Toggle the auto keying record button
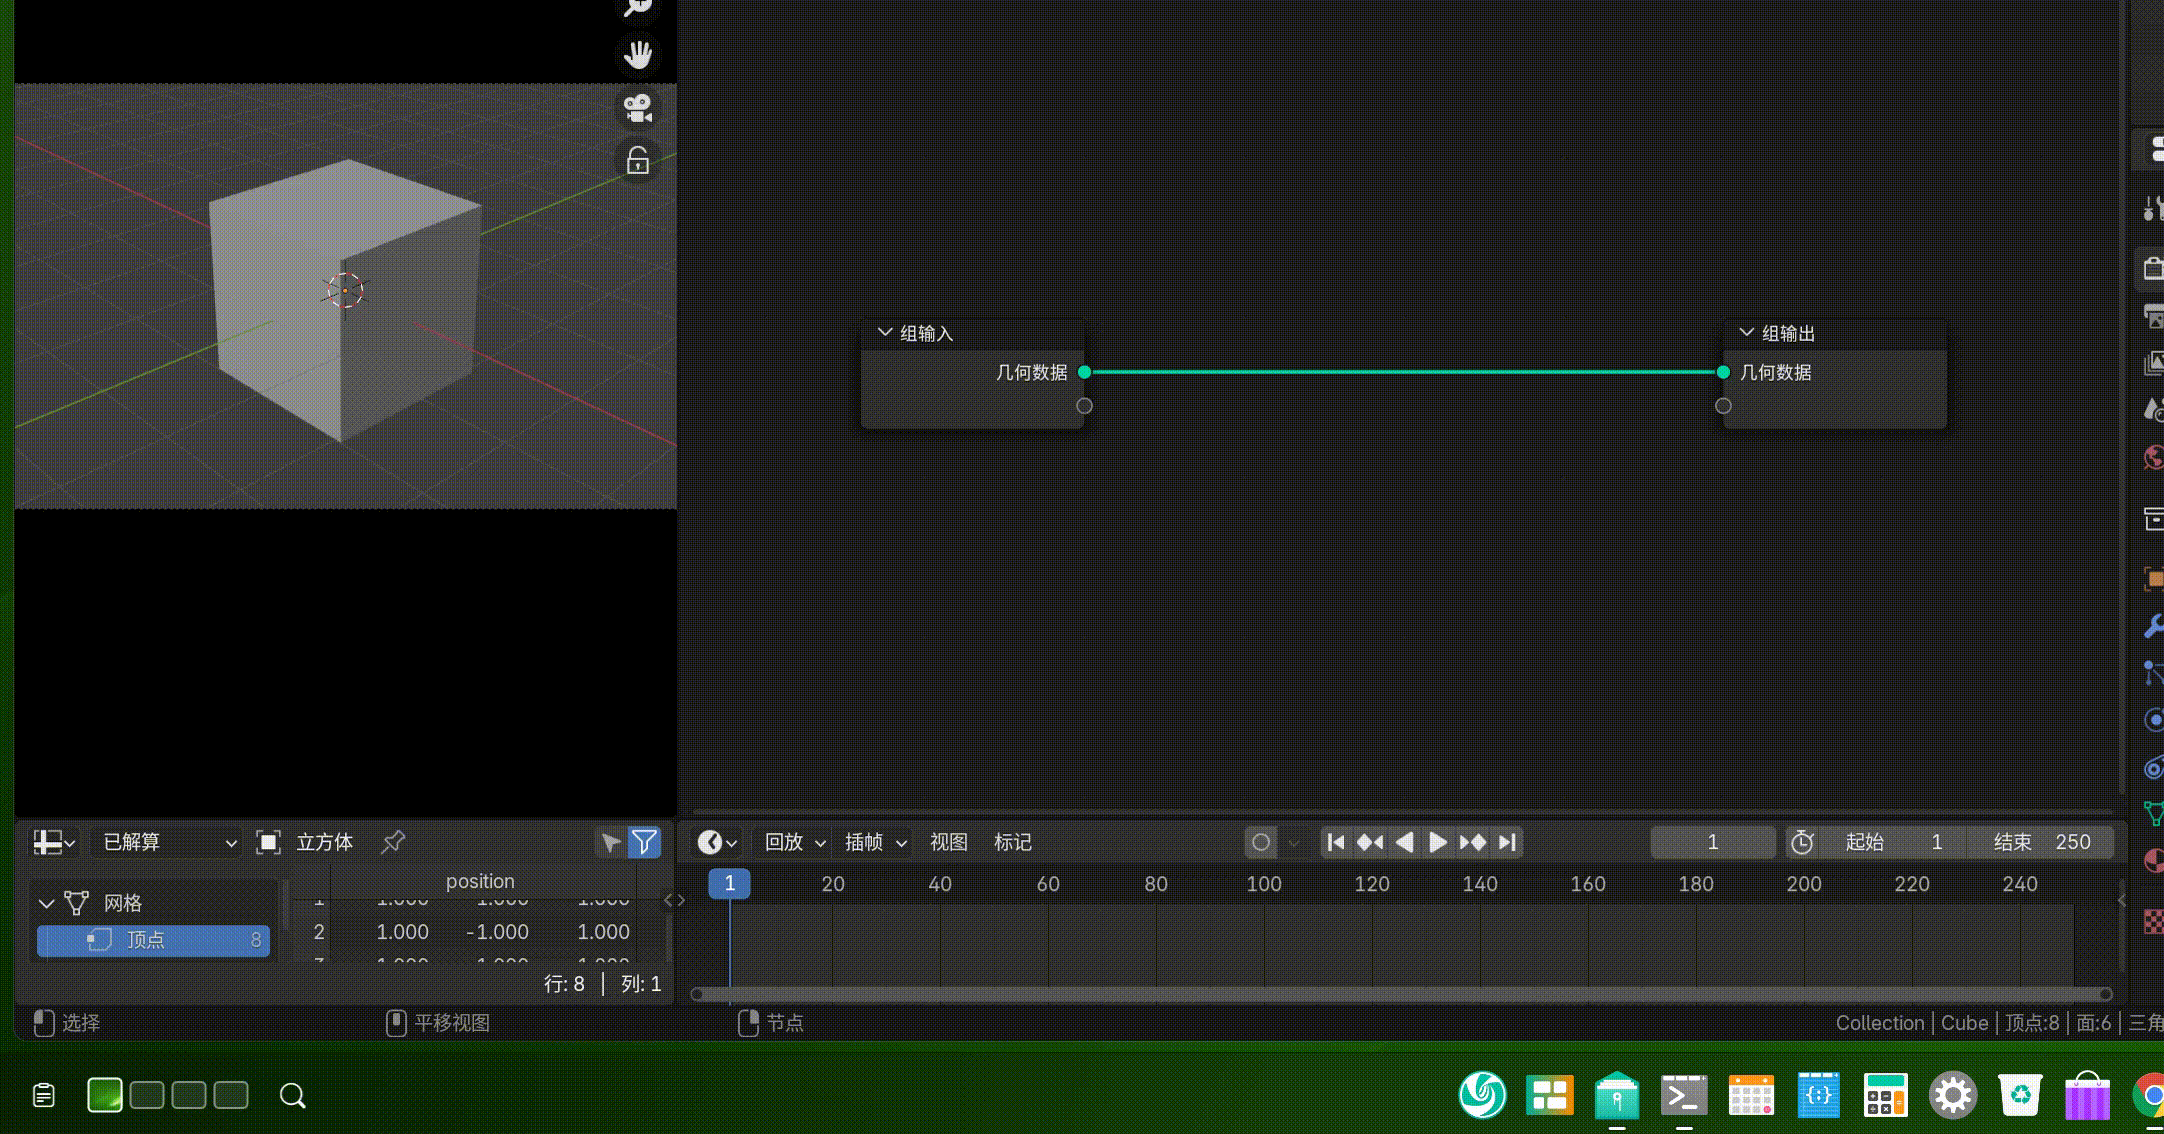Image resolution: width=2164 pixels, height=1134 pixels. 1261,843
